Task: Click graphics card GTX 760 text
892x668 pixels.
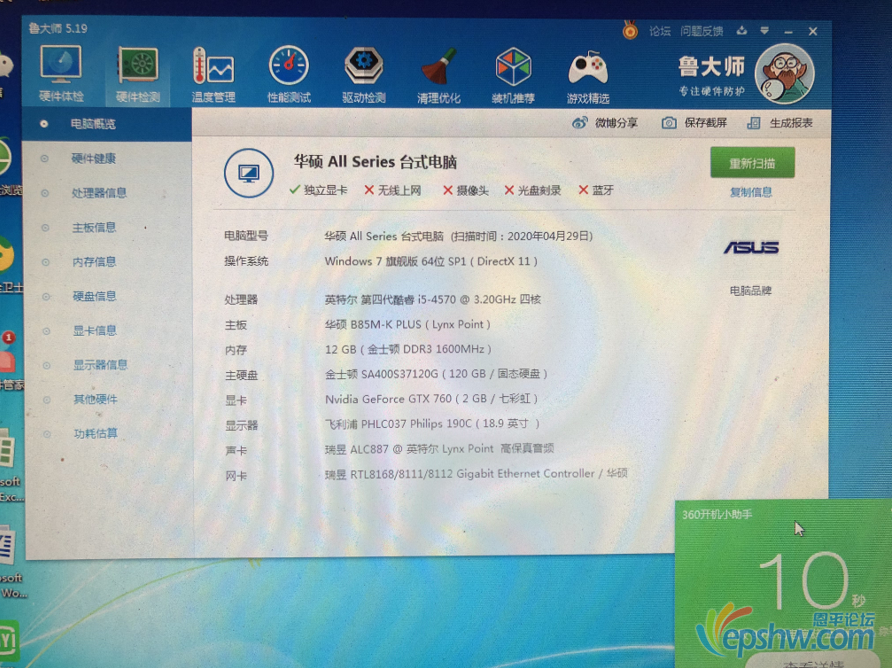Action: click(x=431, y=399)
